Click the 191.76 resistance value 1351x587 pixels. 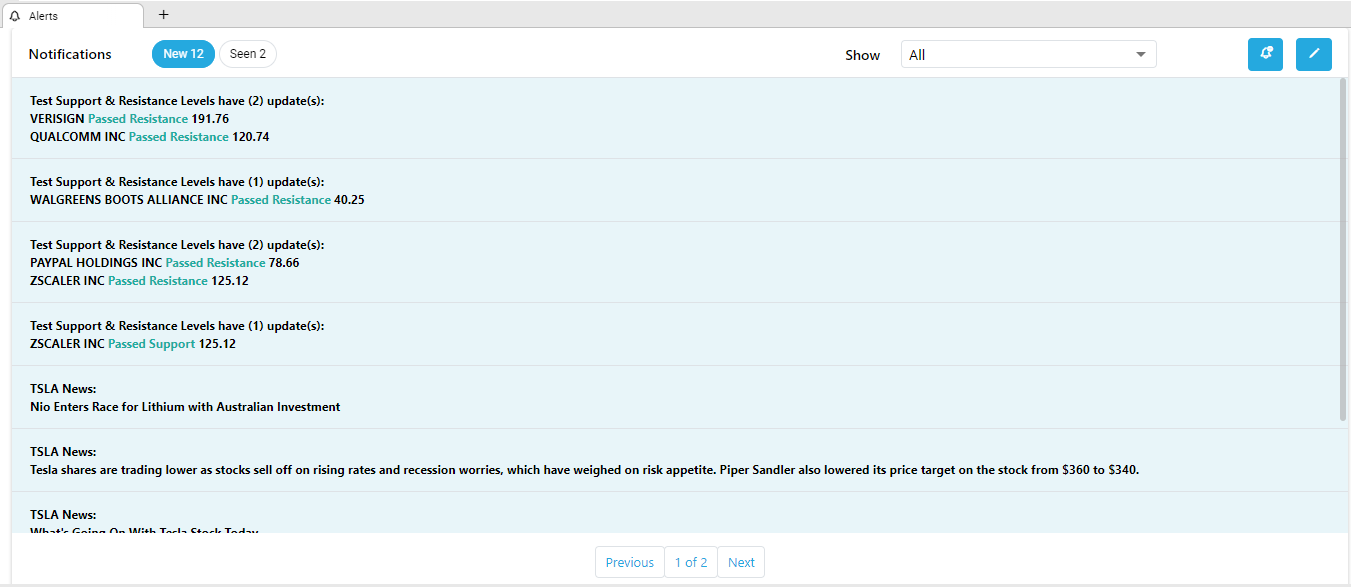click(210, 119)
